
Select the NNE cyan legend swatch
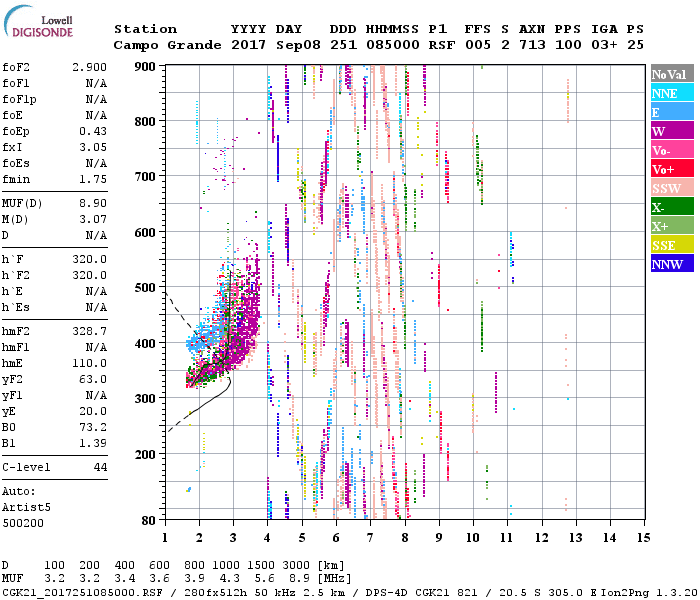(x=672, y=93)
